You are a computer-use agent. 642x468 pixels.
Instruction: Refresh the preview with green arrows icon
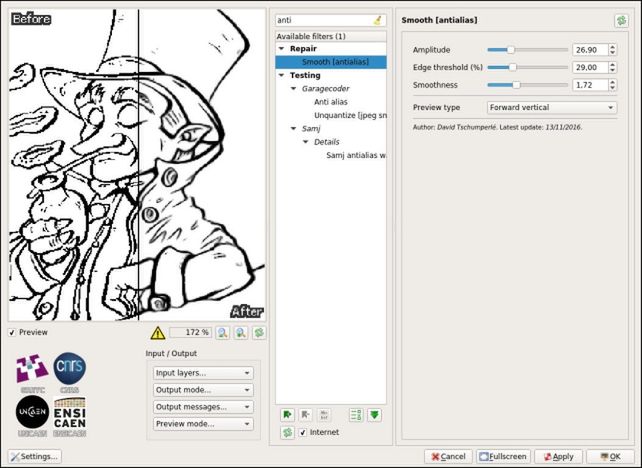pyautogui.click(x=259, y=332)
